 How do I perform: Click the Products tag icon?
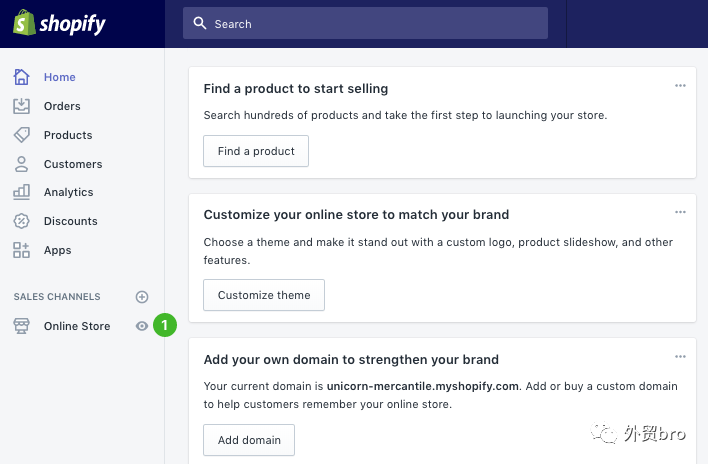click(x=22, y=135)
